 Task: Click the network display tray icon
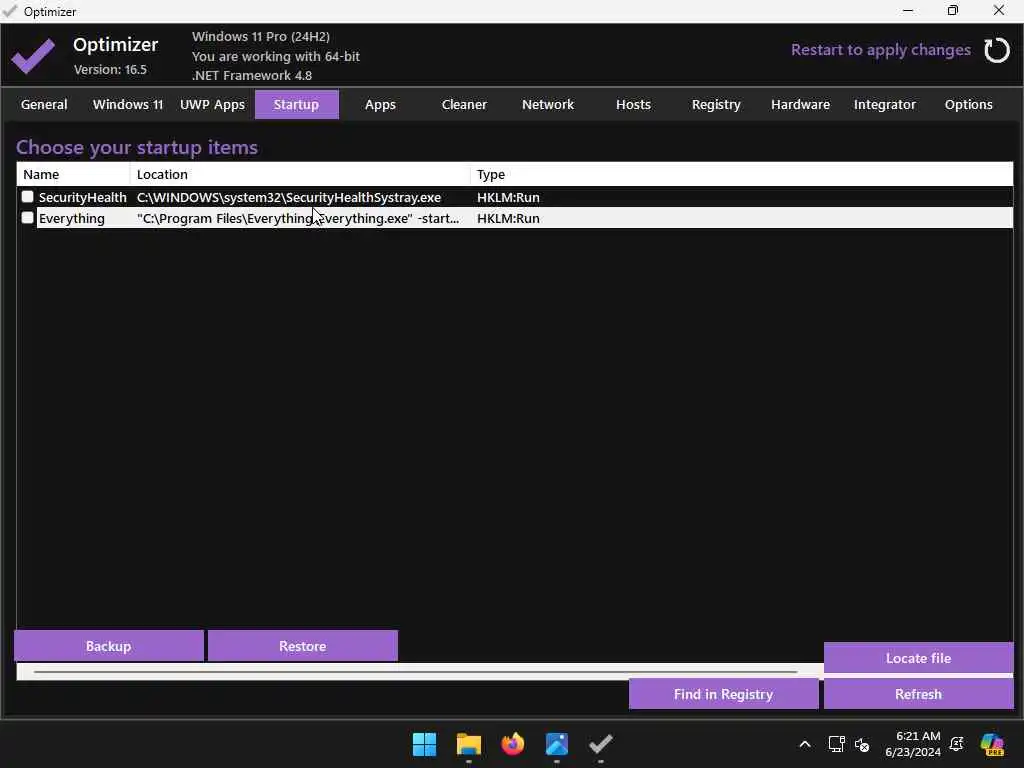point(836,744)
